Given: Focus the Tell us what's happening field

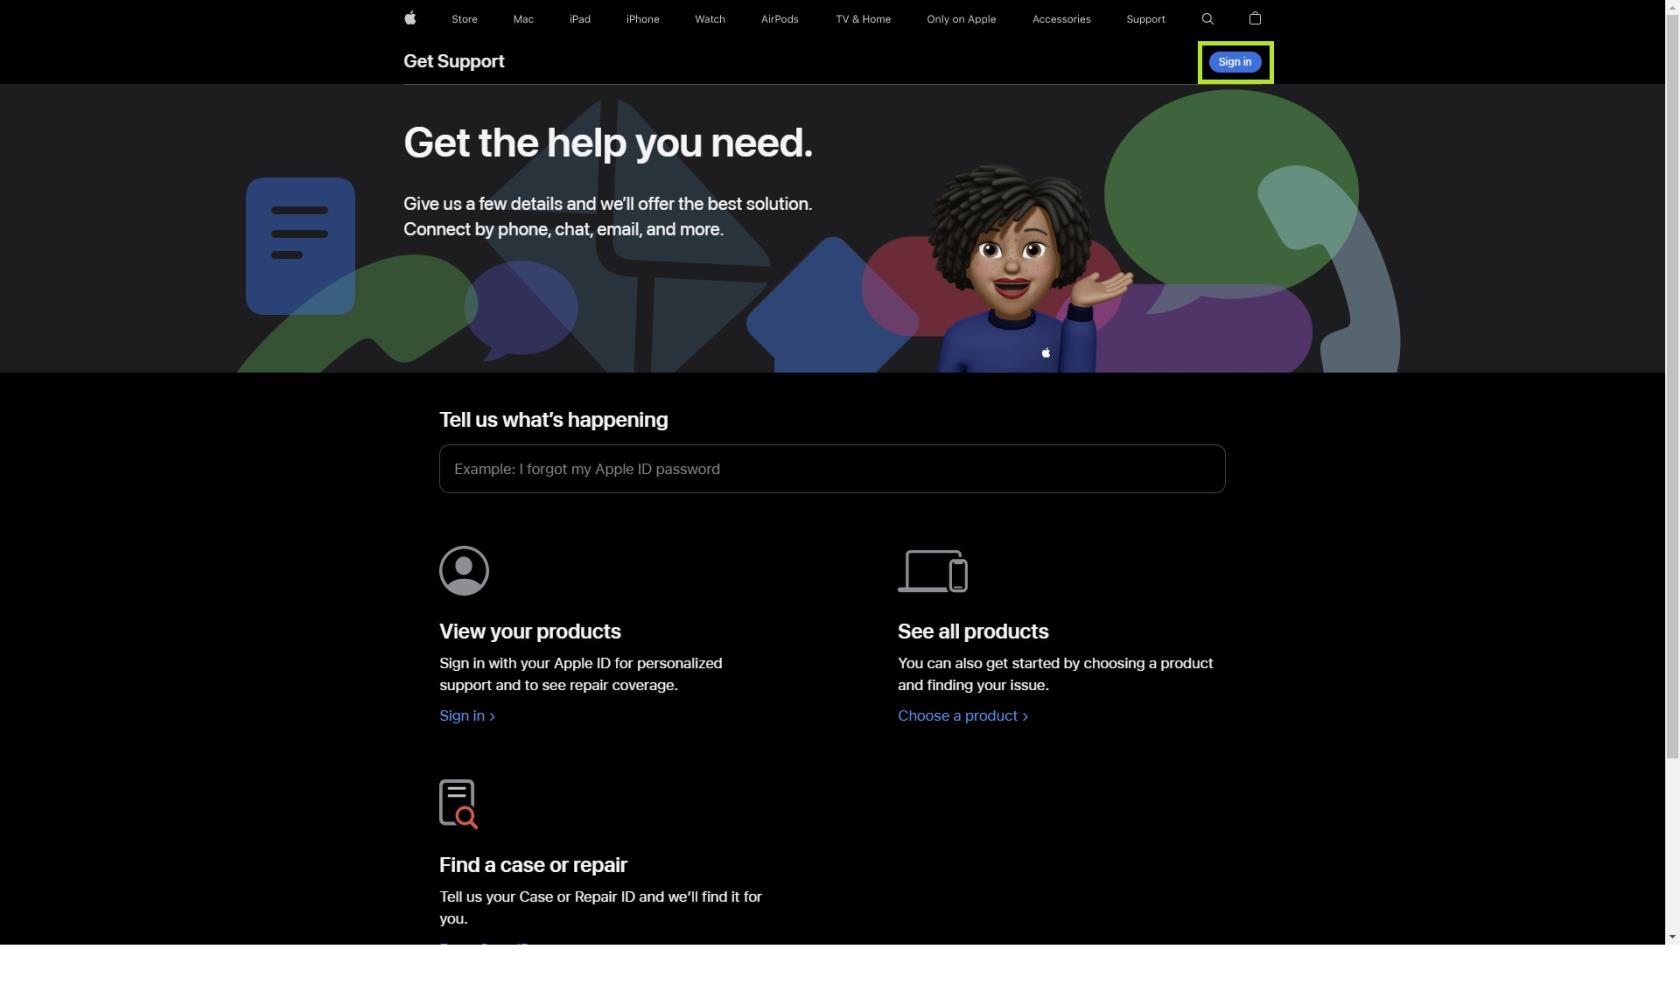Looking at the screenshot, I should (x=832, y=469).
